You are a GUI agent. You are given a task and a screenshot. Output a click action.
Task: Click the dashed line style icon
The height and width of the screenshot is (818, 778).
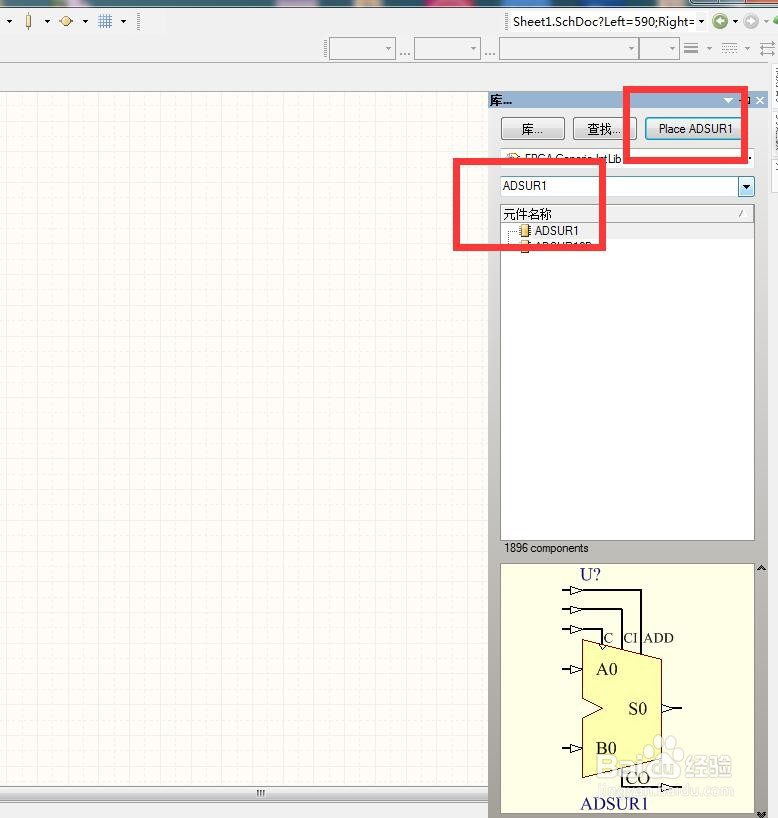[x=729, y=49]
